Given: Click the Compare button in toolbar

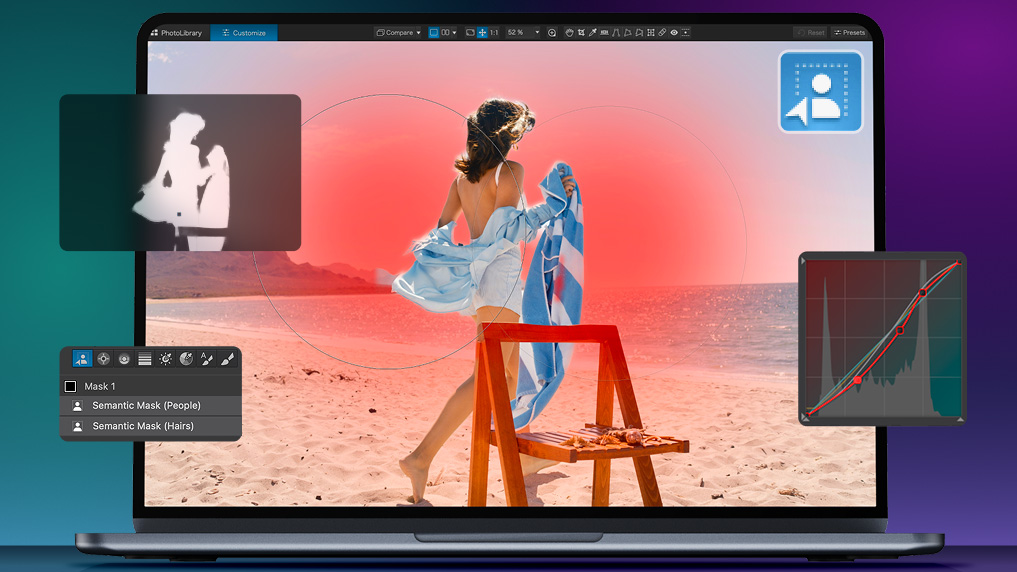Looking at the screenshot, I should click(x=395, y=32).
